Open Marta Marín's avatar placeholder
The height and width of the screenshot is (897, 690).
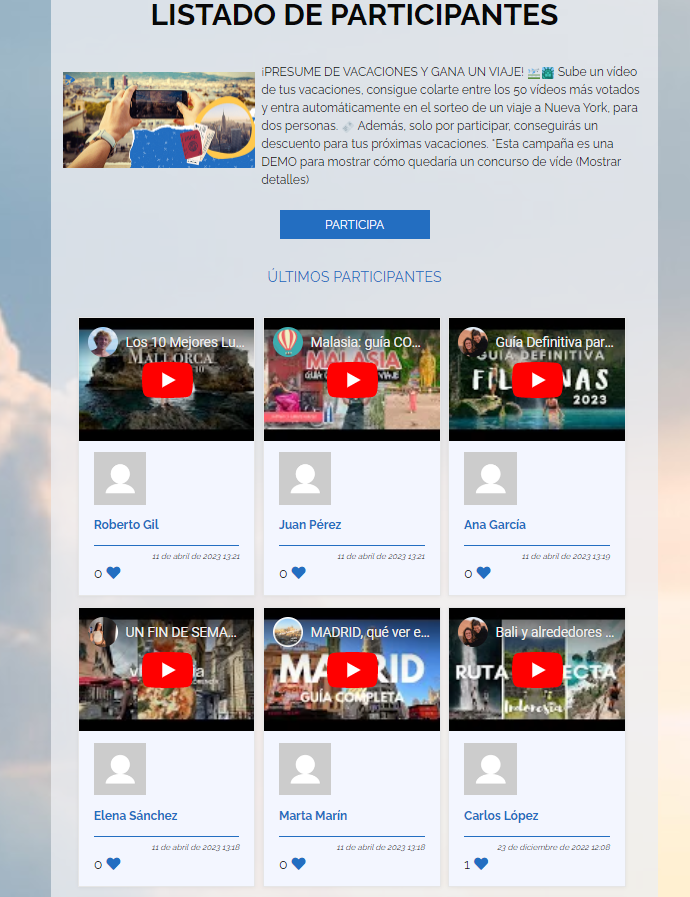[x=305, y=769]
